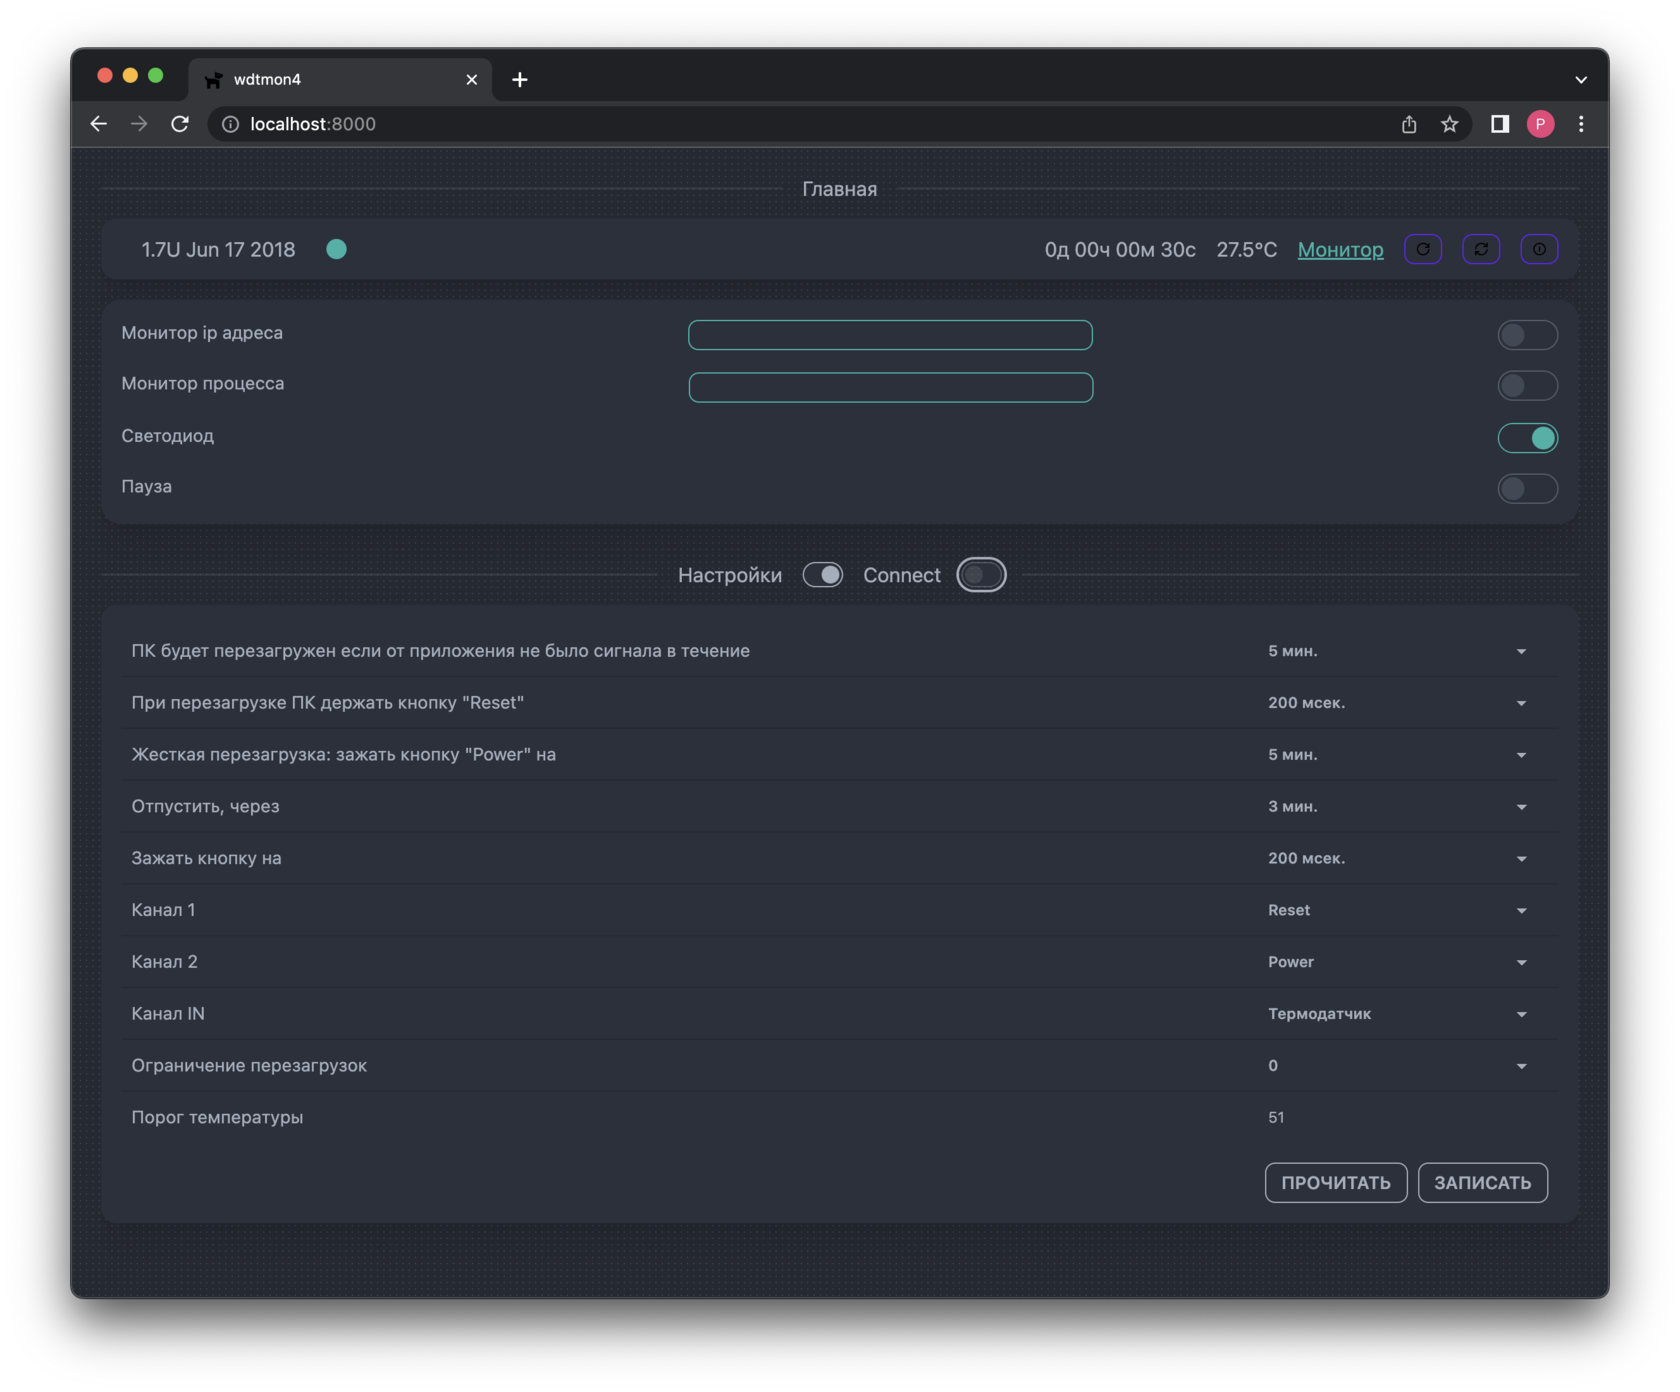Click the ПРОЧИТАТЬ button

click(x=1336, y=1183)
